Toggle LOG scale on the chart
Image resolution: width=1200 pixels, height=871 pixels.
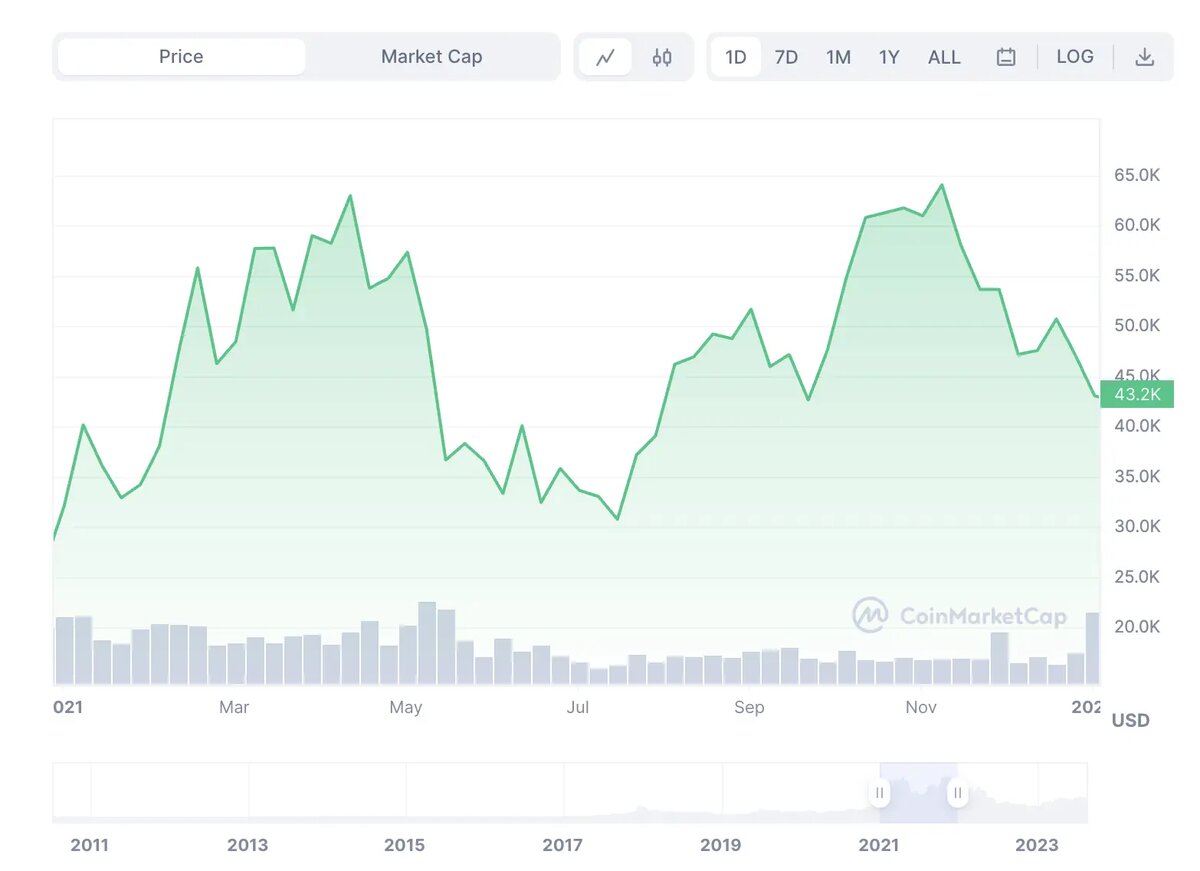point(1075,57)
